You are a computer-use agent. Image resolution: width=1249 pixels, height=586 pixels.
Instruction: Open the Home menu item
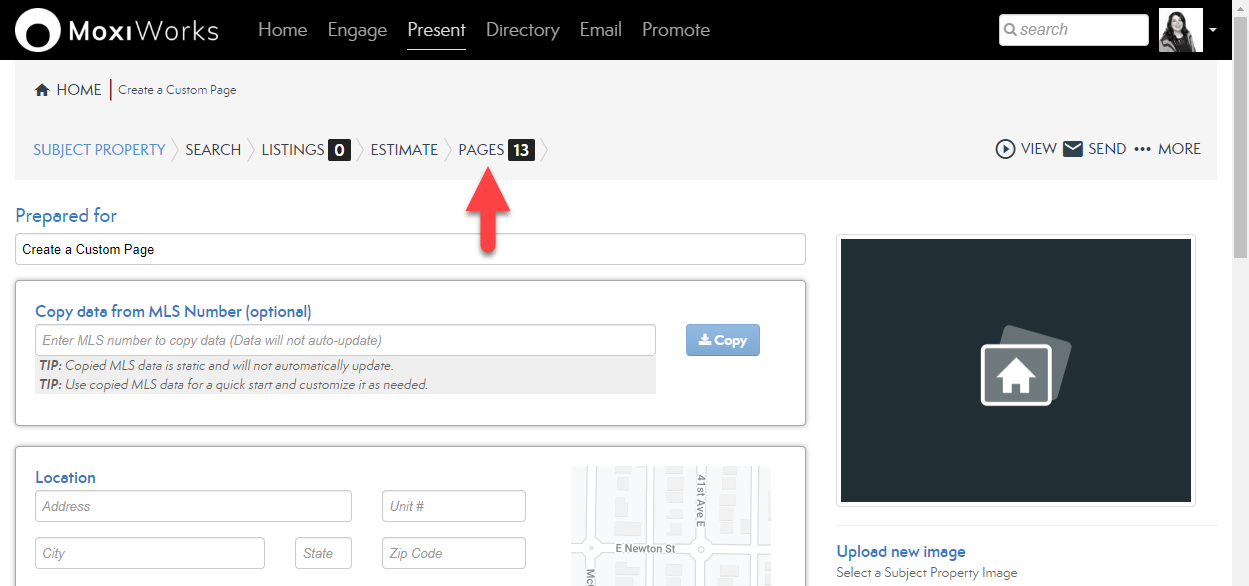283,30
